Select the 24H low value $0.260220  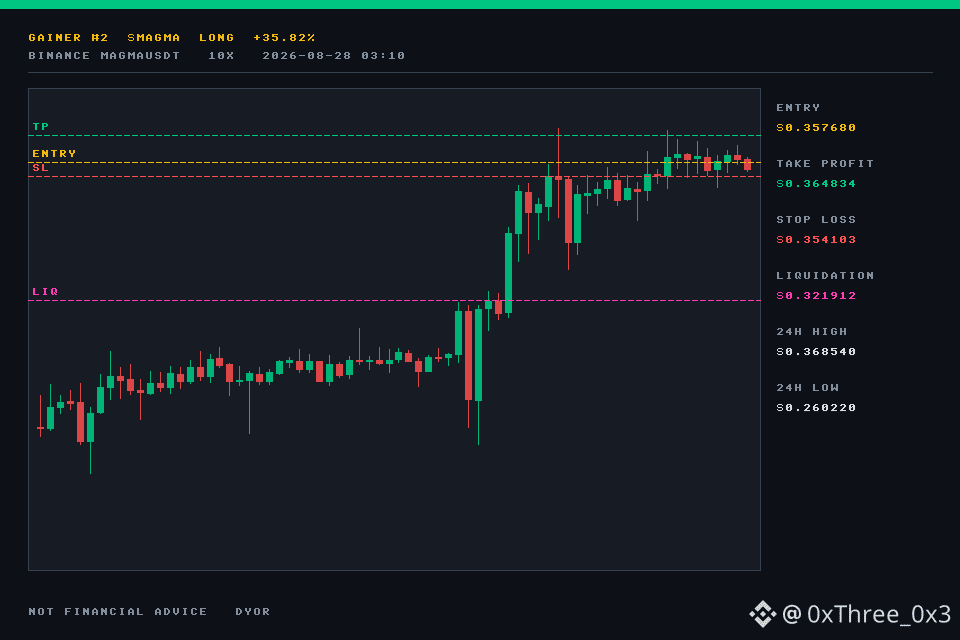(x=816, y=408)
